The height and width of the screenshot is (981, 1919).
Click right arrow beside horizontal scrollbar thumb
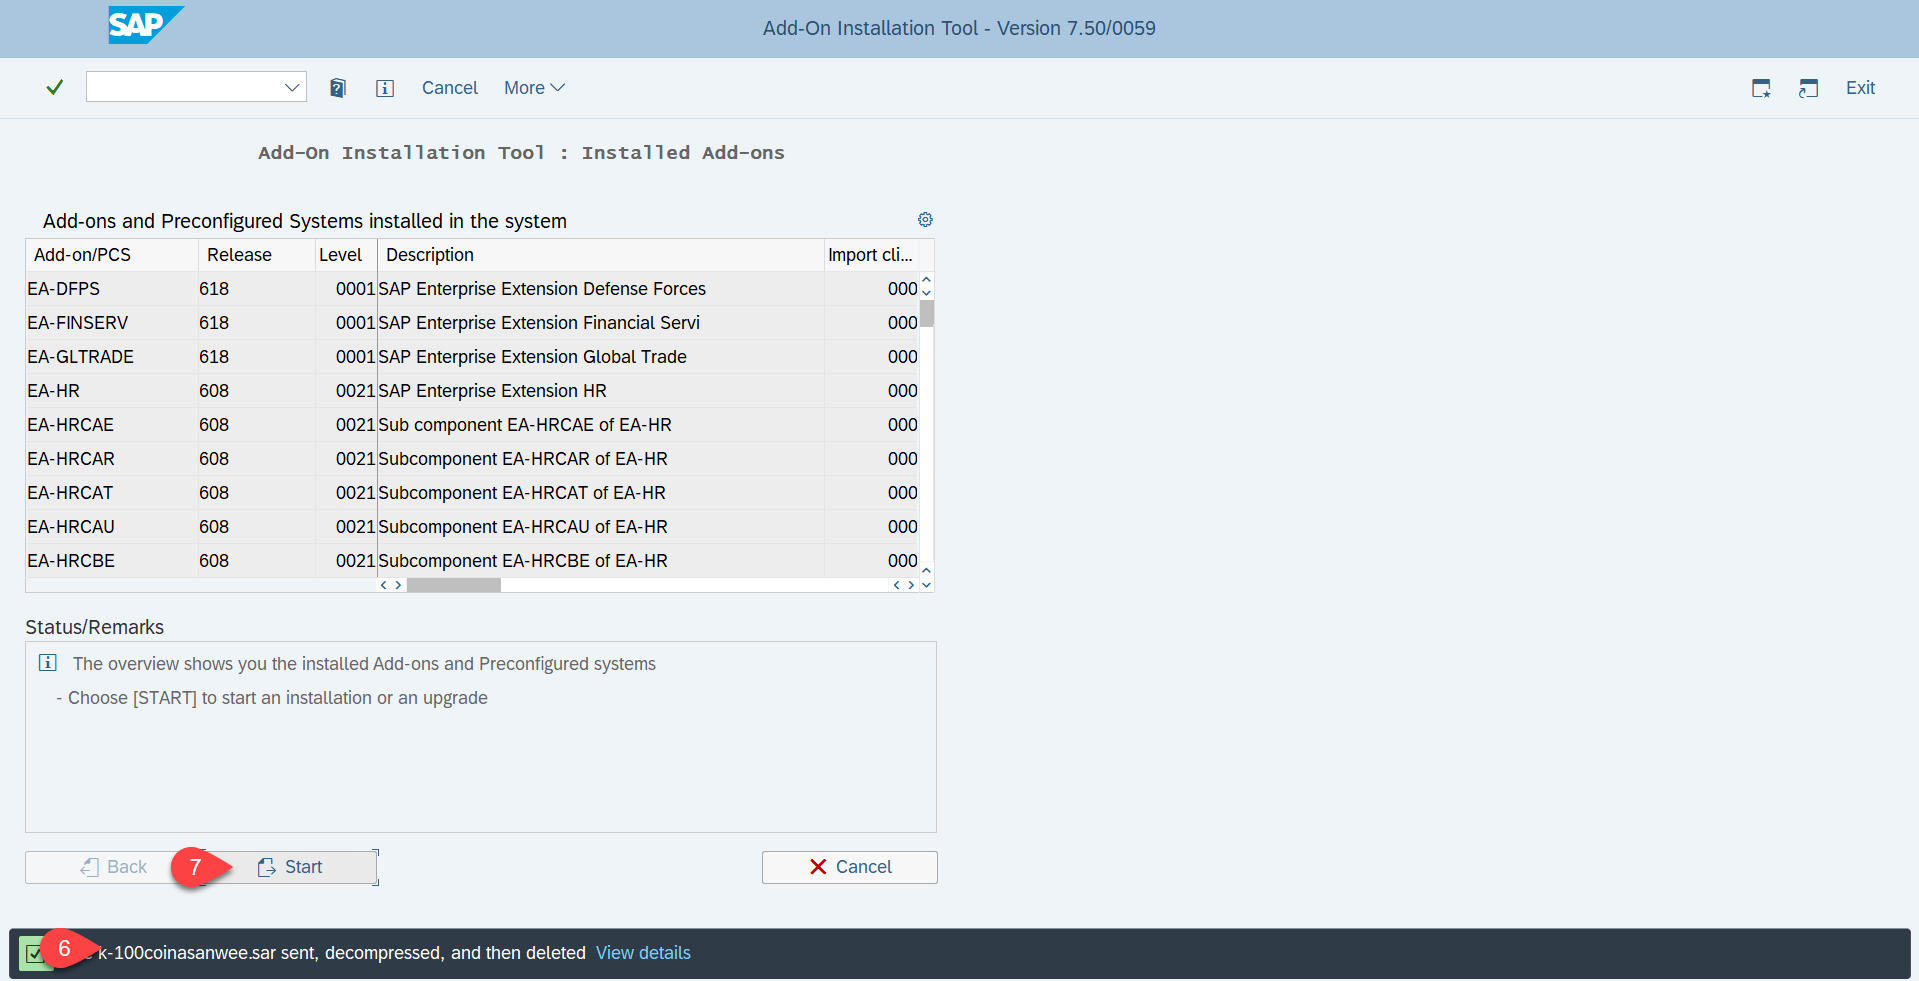398,585
